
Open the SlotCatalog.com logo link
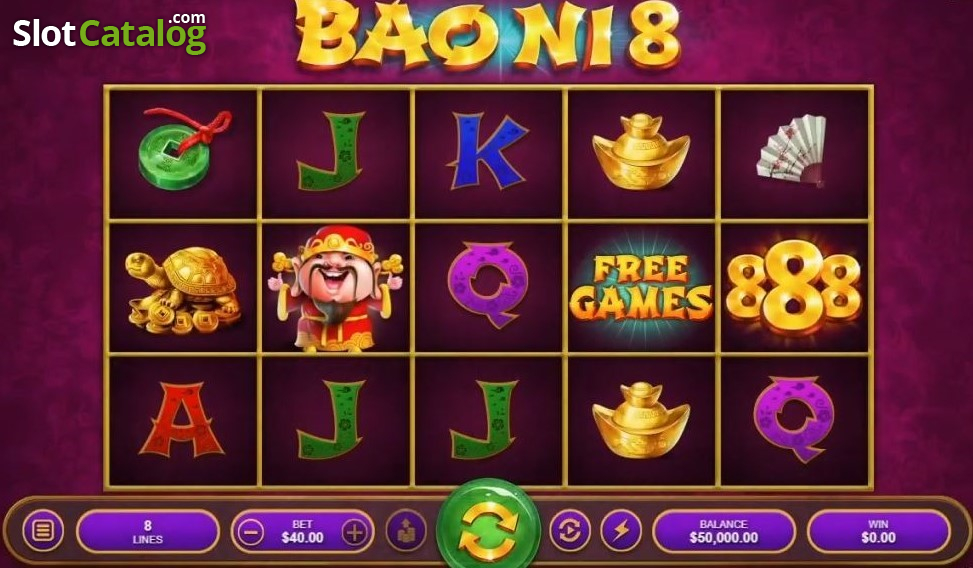tap(110, 32)
